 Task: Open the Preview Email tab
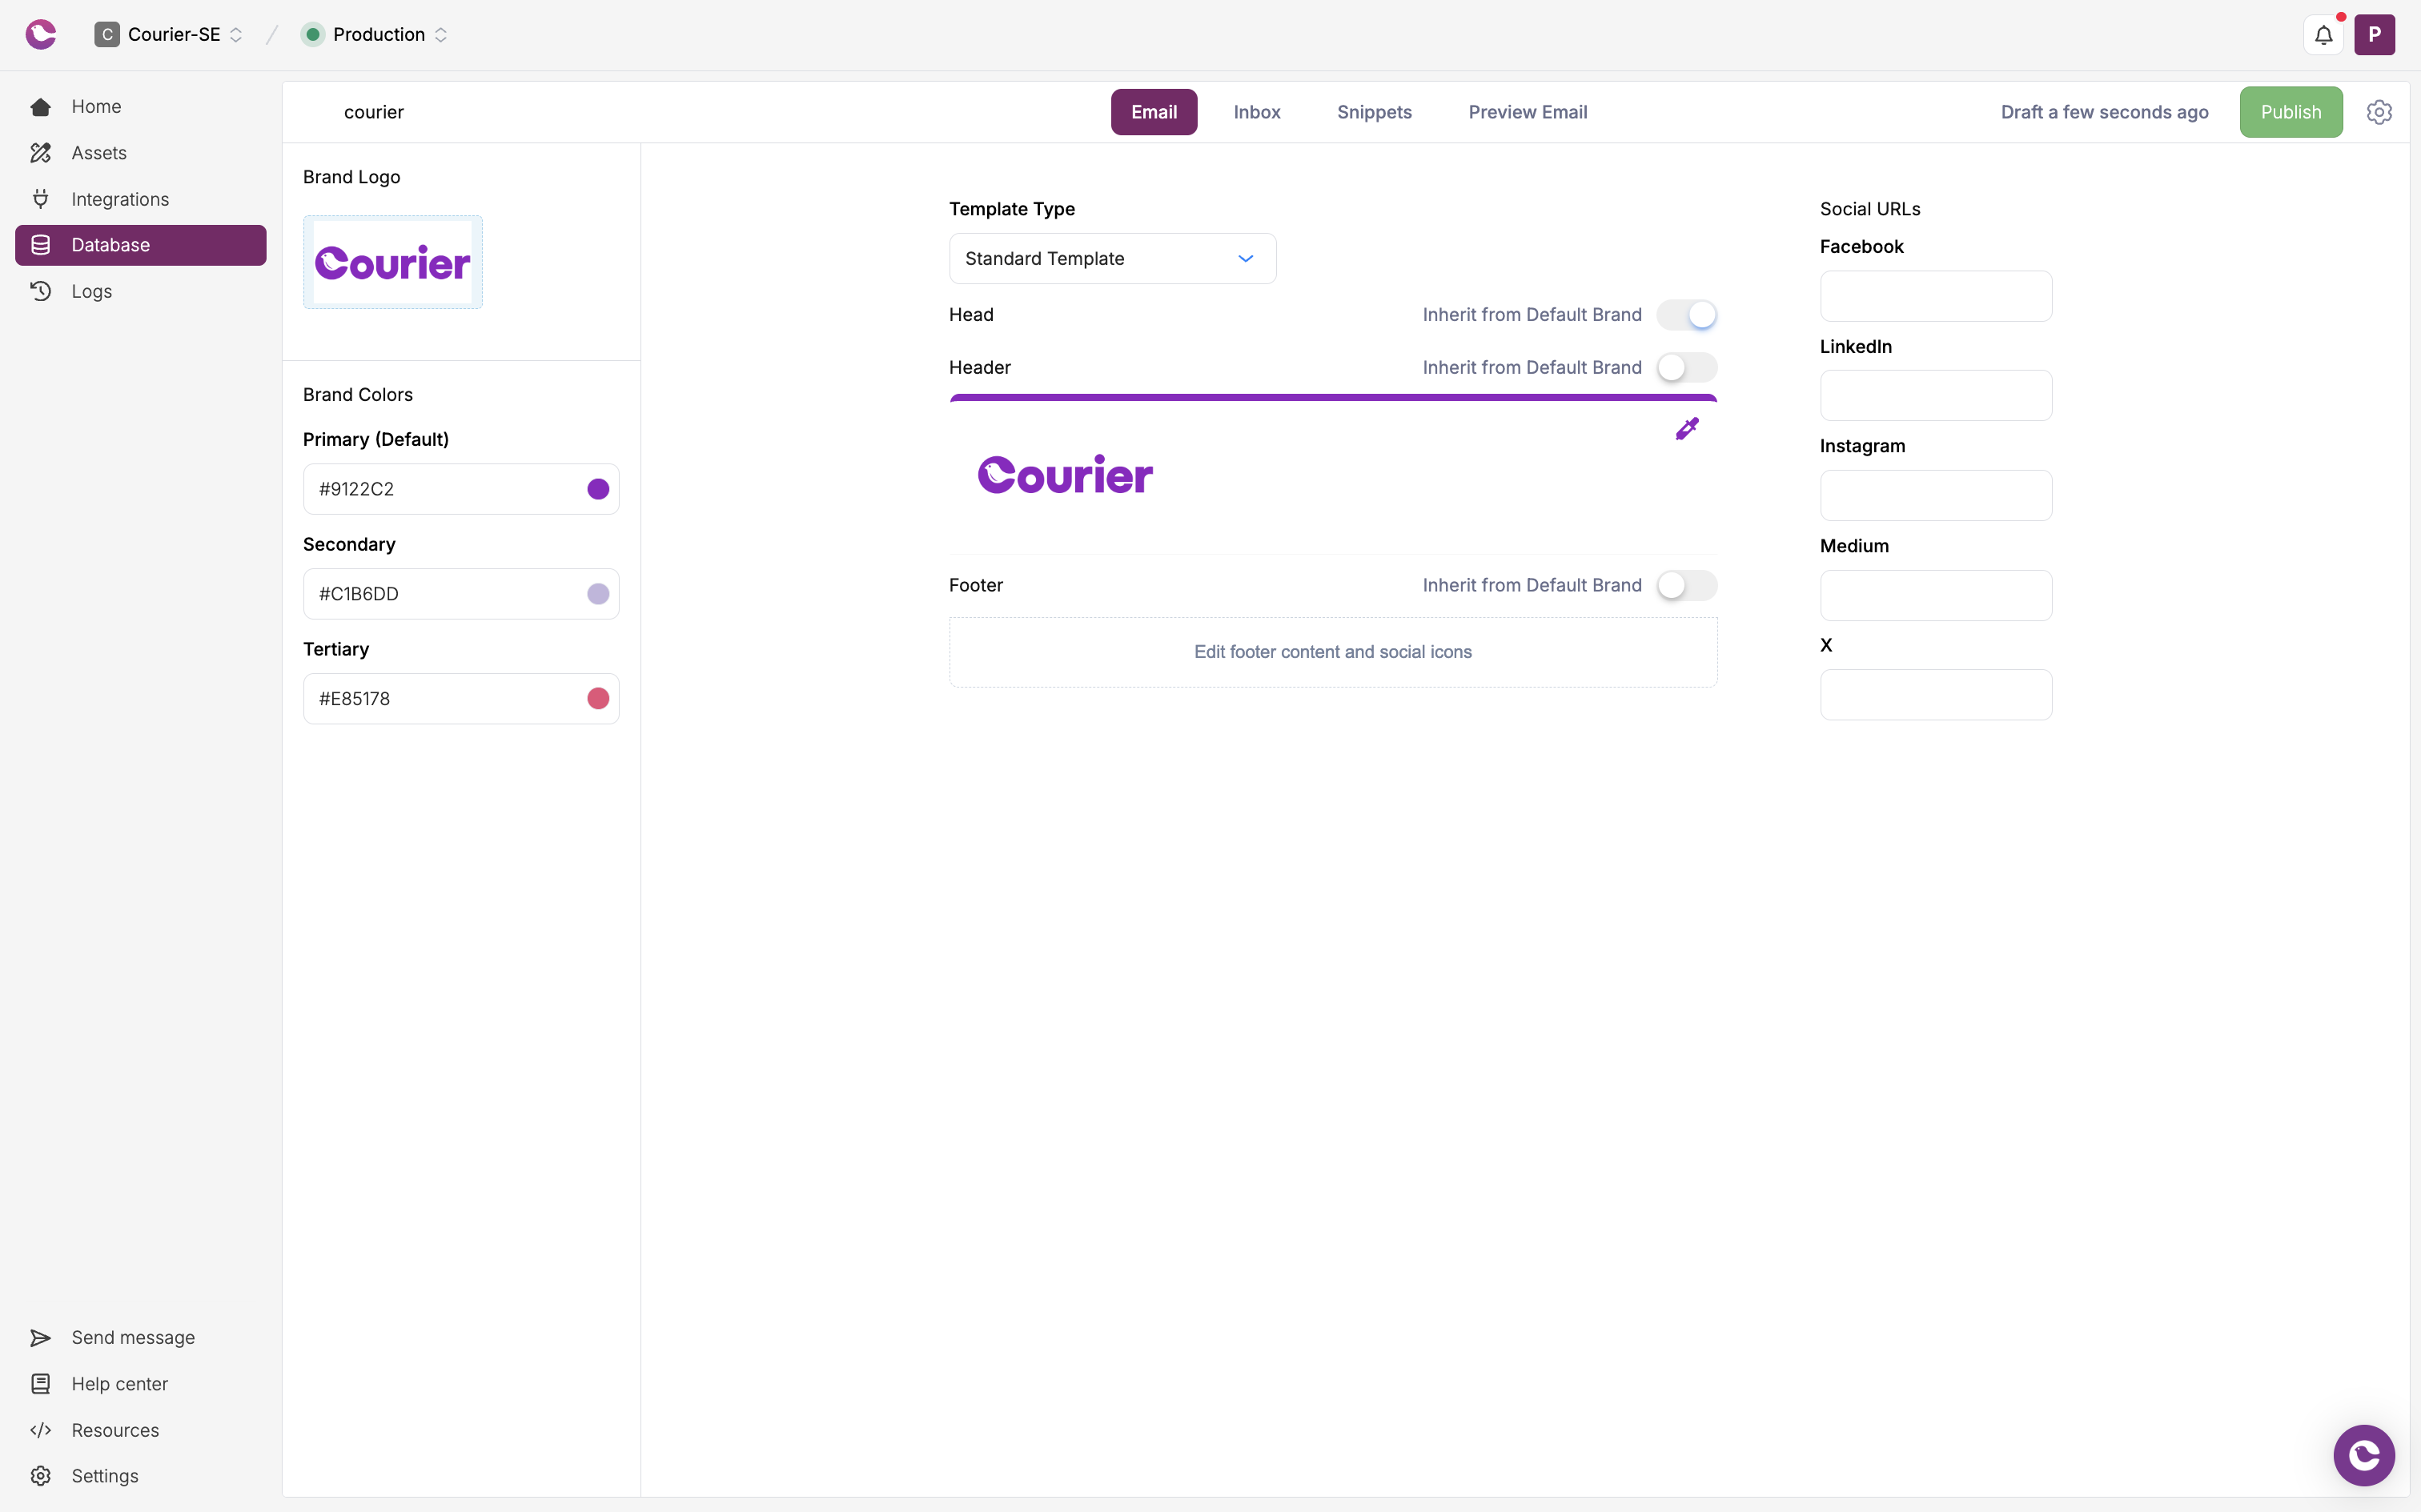click(1527, 112)
